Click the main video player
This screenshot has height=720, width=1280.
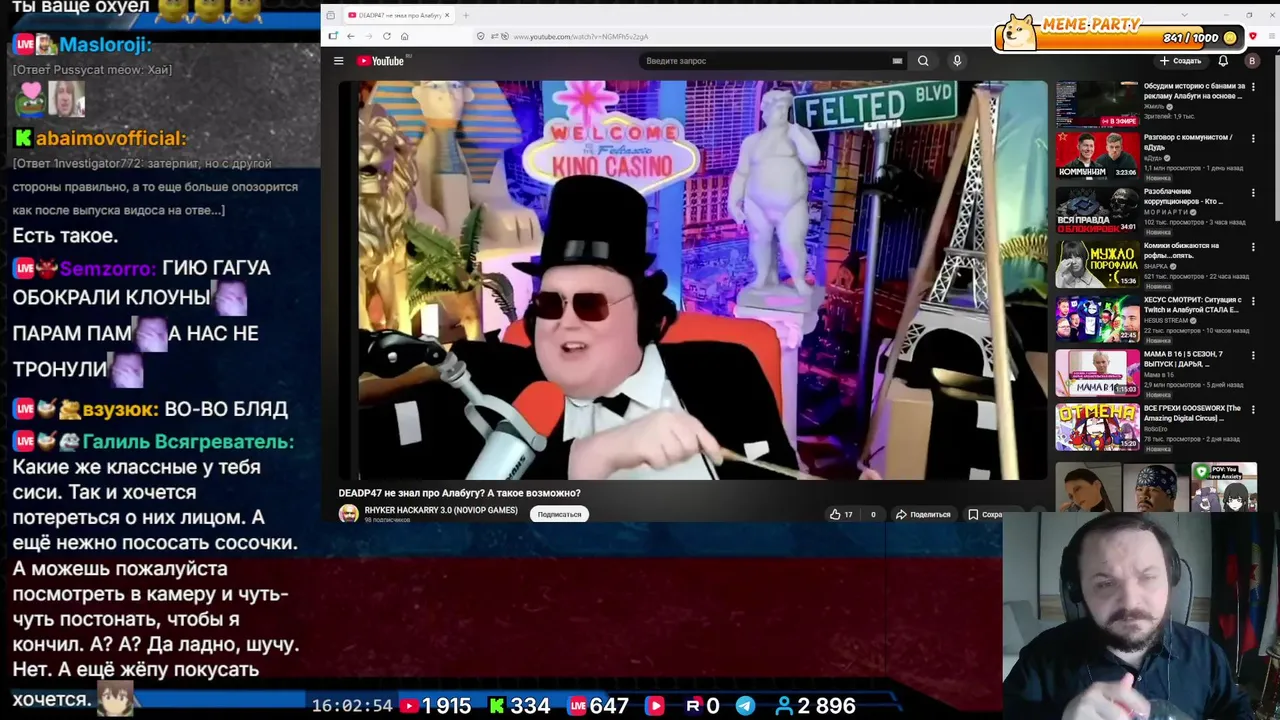click(x=692, y=281)
